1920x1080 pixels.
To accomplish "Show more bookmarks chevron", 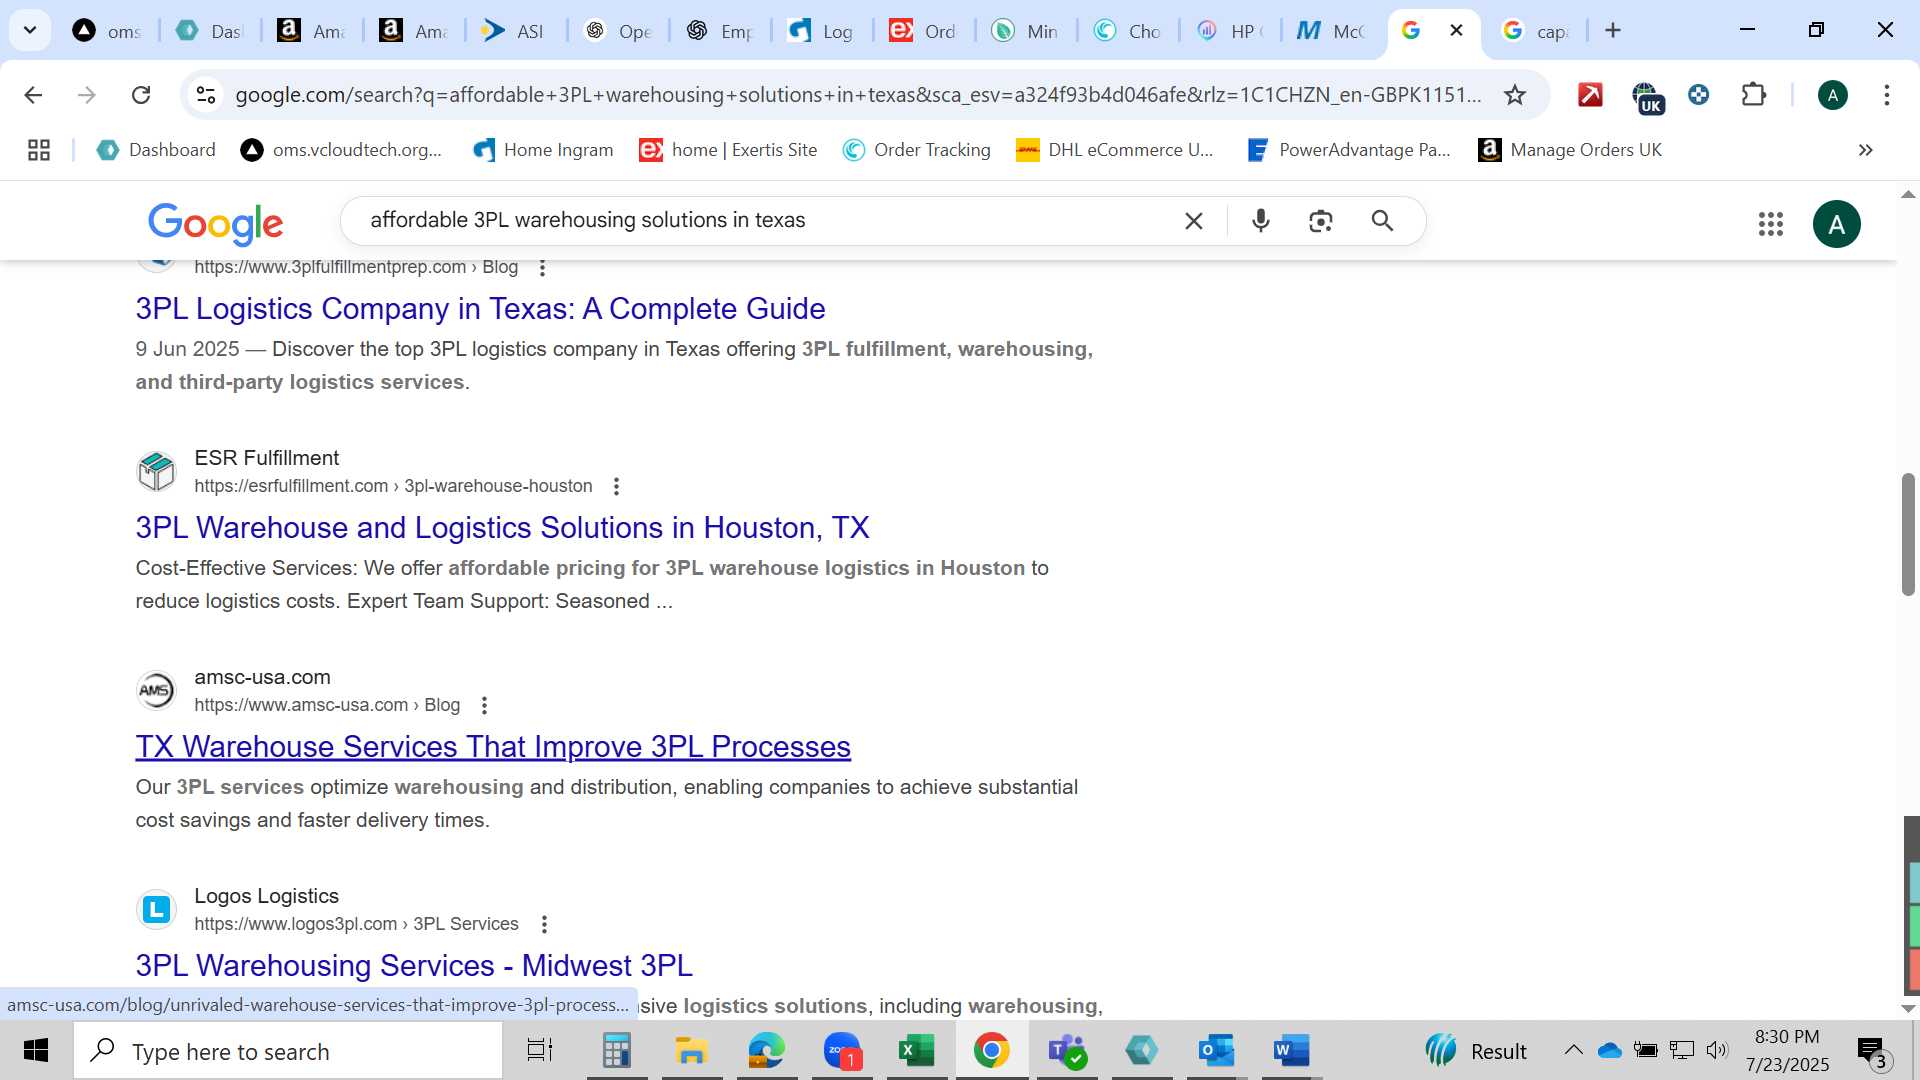I will click(x=1866, y=150).
